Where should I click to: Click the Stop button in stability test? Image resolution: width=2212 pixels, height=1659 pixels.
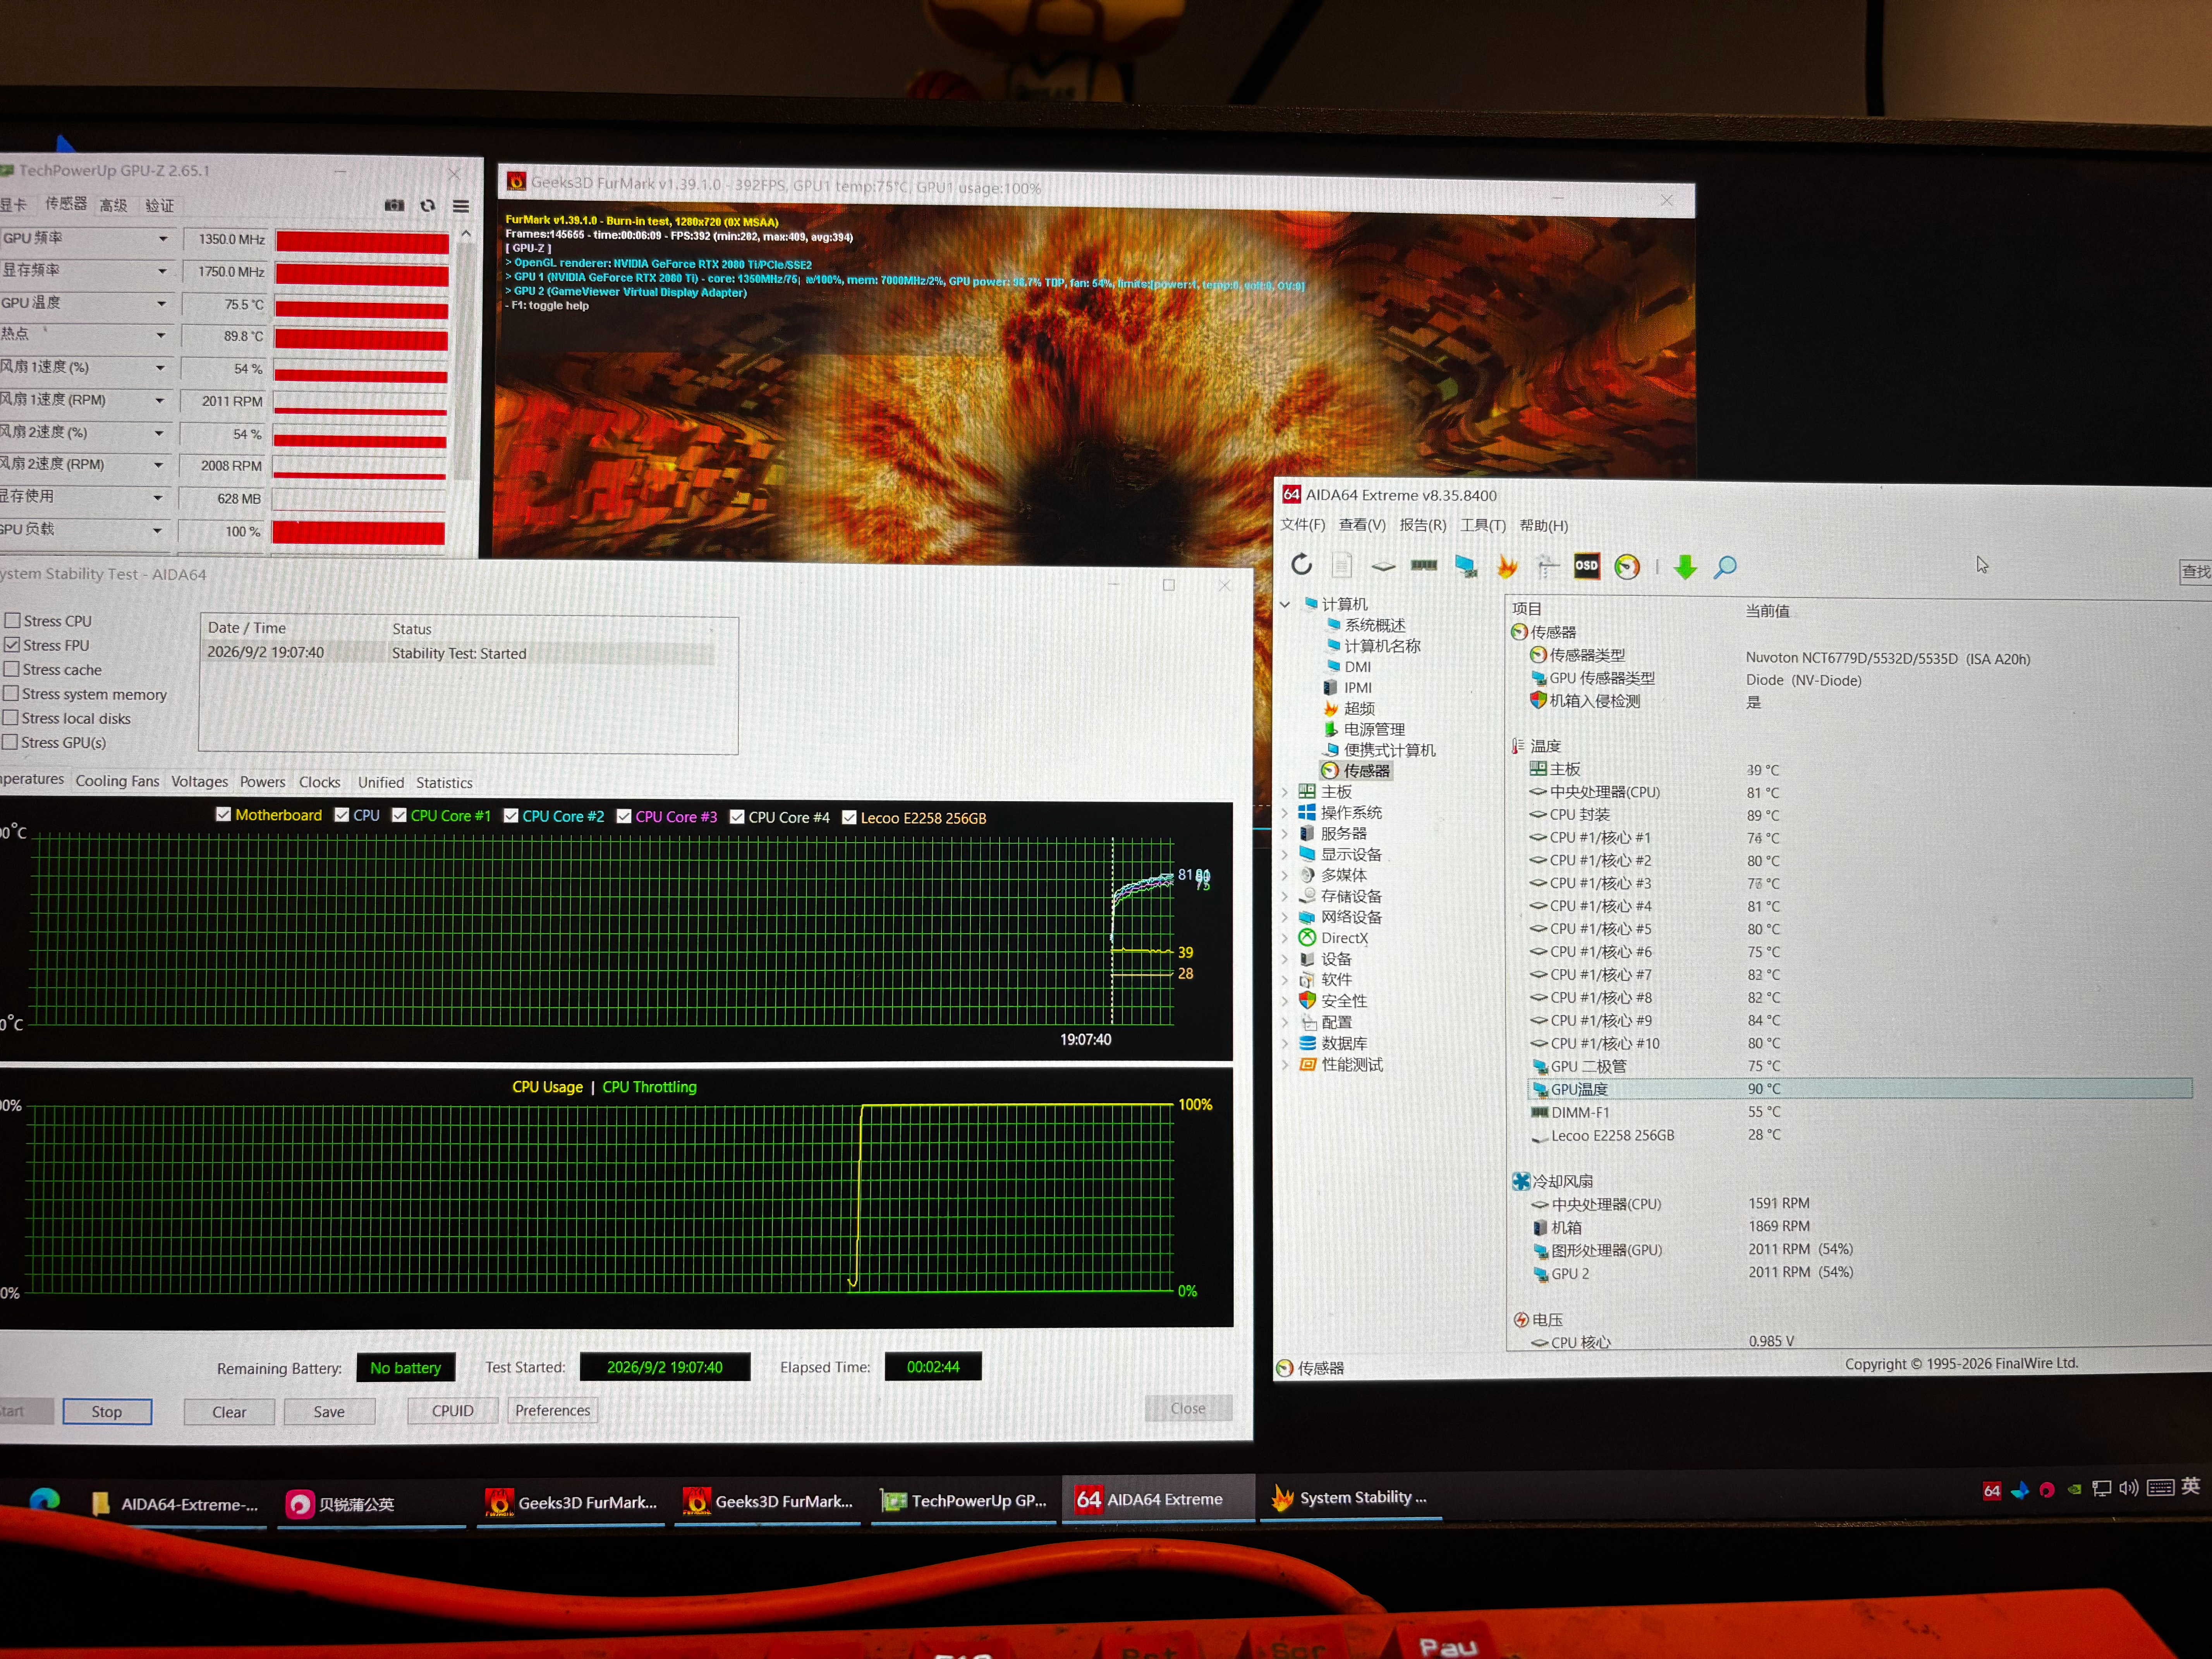click(x=107, y=1412)
